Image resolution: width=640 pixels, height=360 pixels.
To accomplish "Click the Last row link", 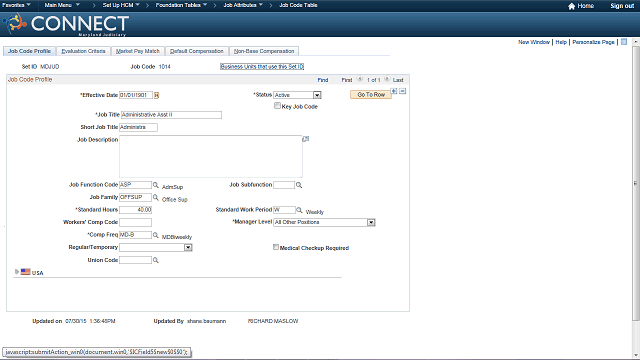I will click(398, 80).
